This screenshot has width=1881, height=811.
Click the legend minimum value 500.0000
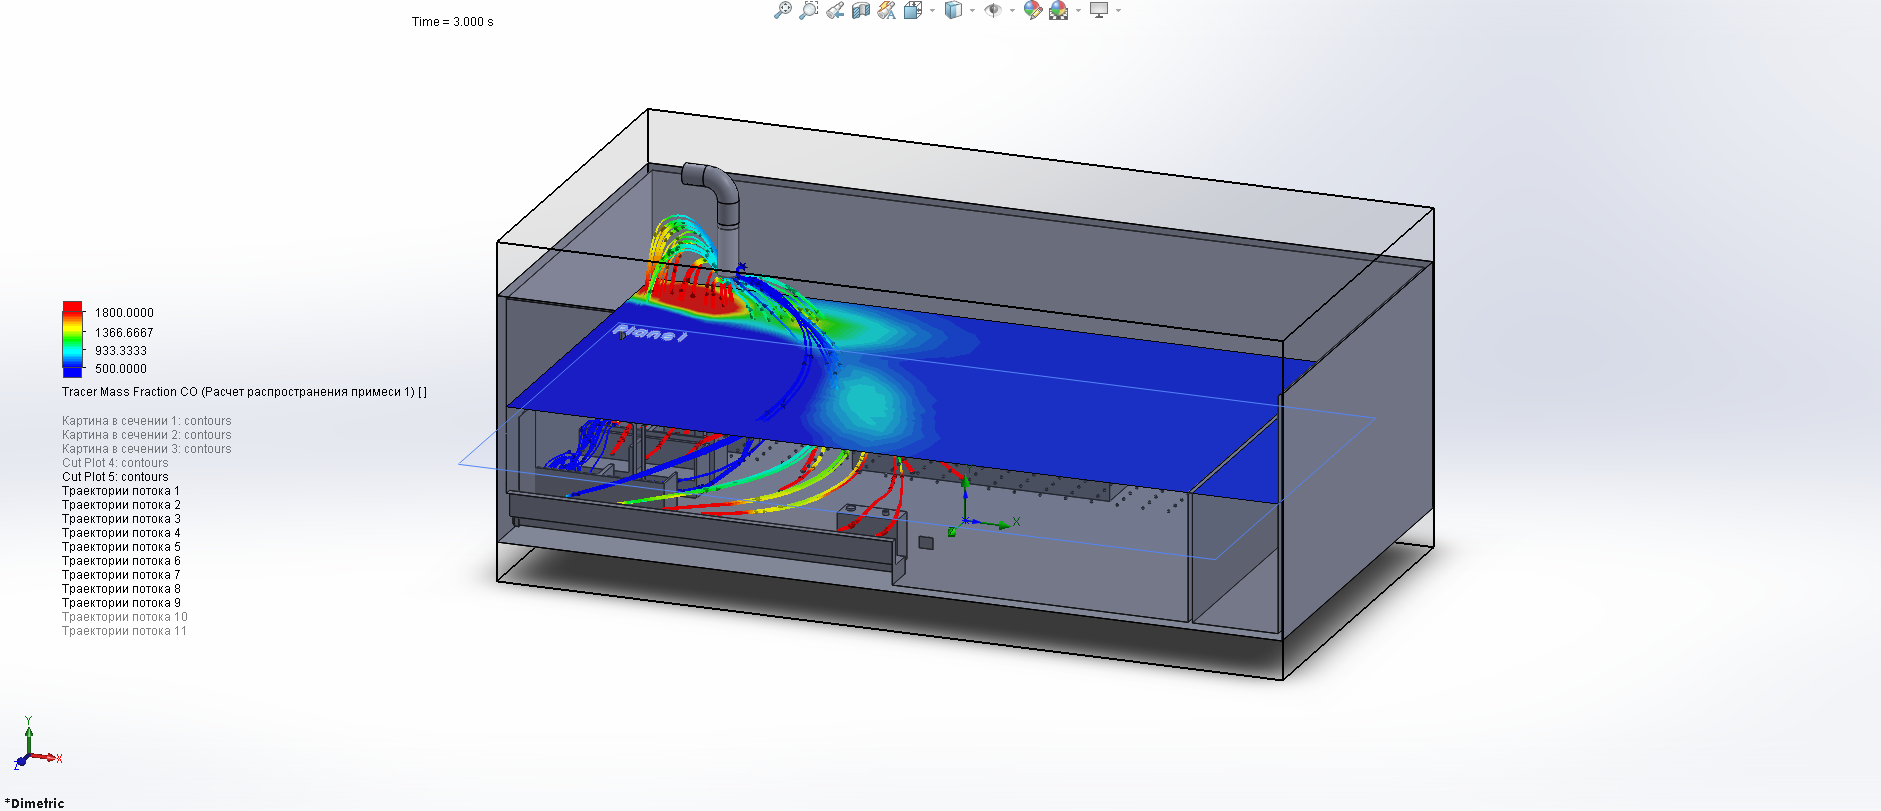pos(121,369)
